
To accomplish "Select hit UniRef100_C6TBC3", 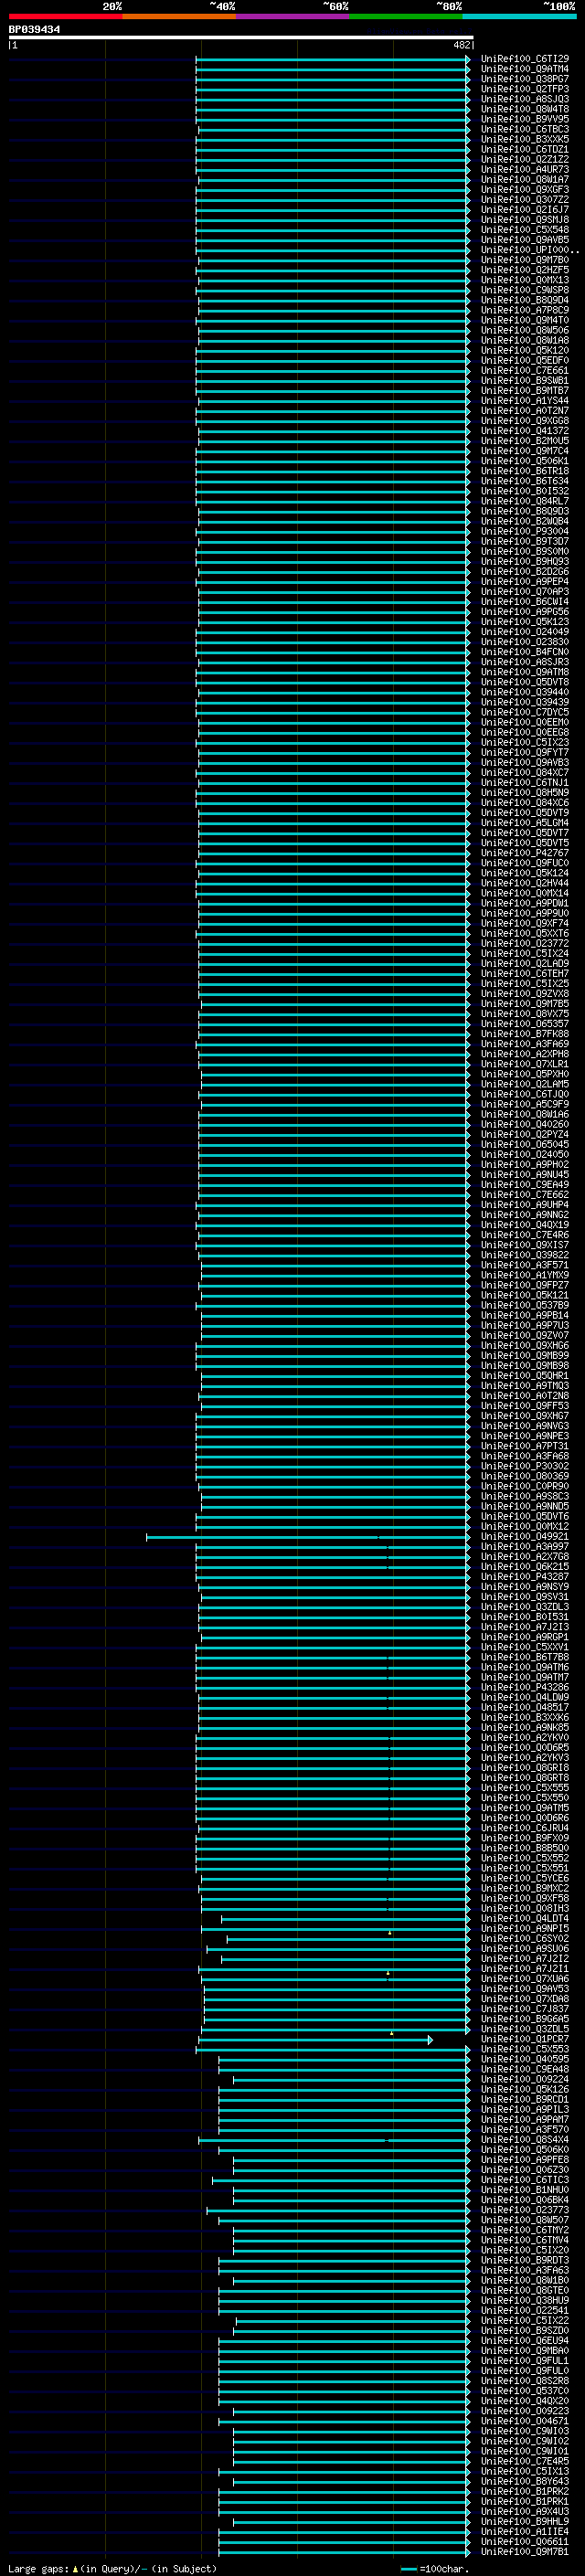I will [525, 129].
